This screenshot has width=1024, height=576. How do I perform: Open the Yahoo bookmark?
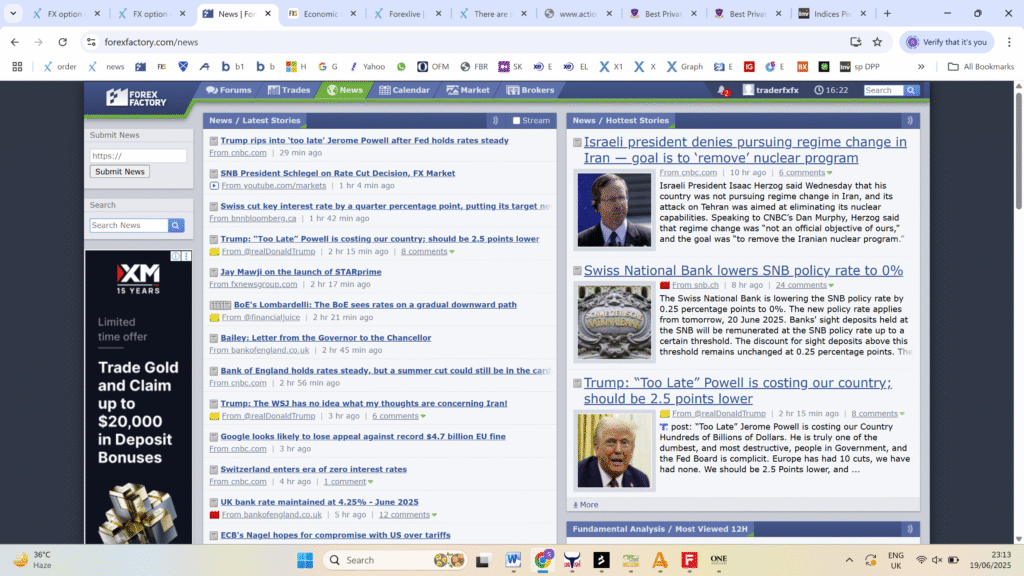(x=368, y=67)
